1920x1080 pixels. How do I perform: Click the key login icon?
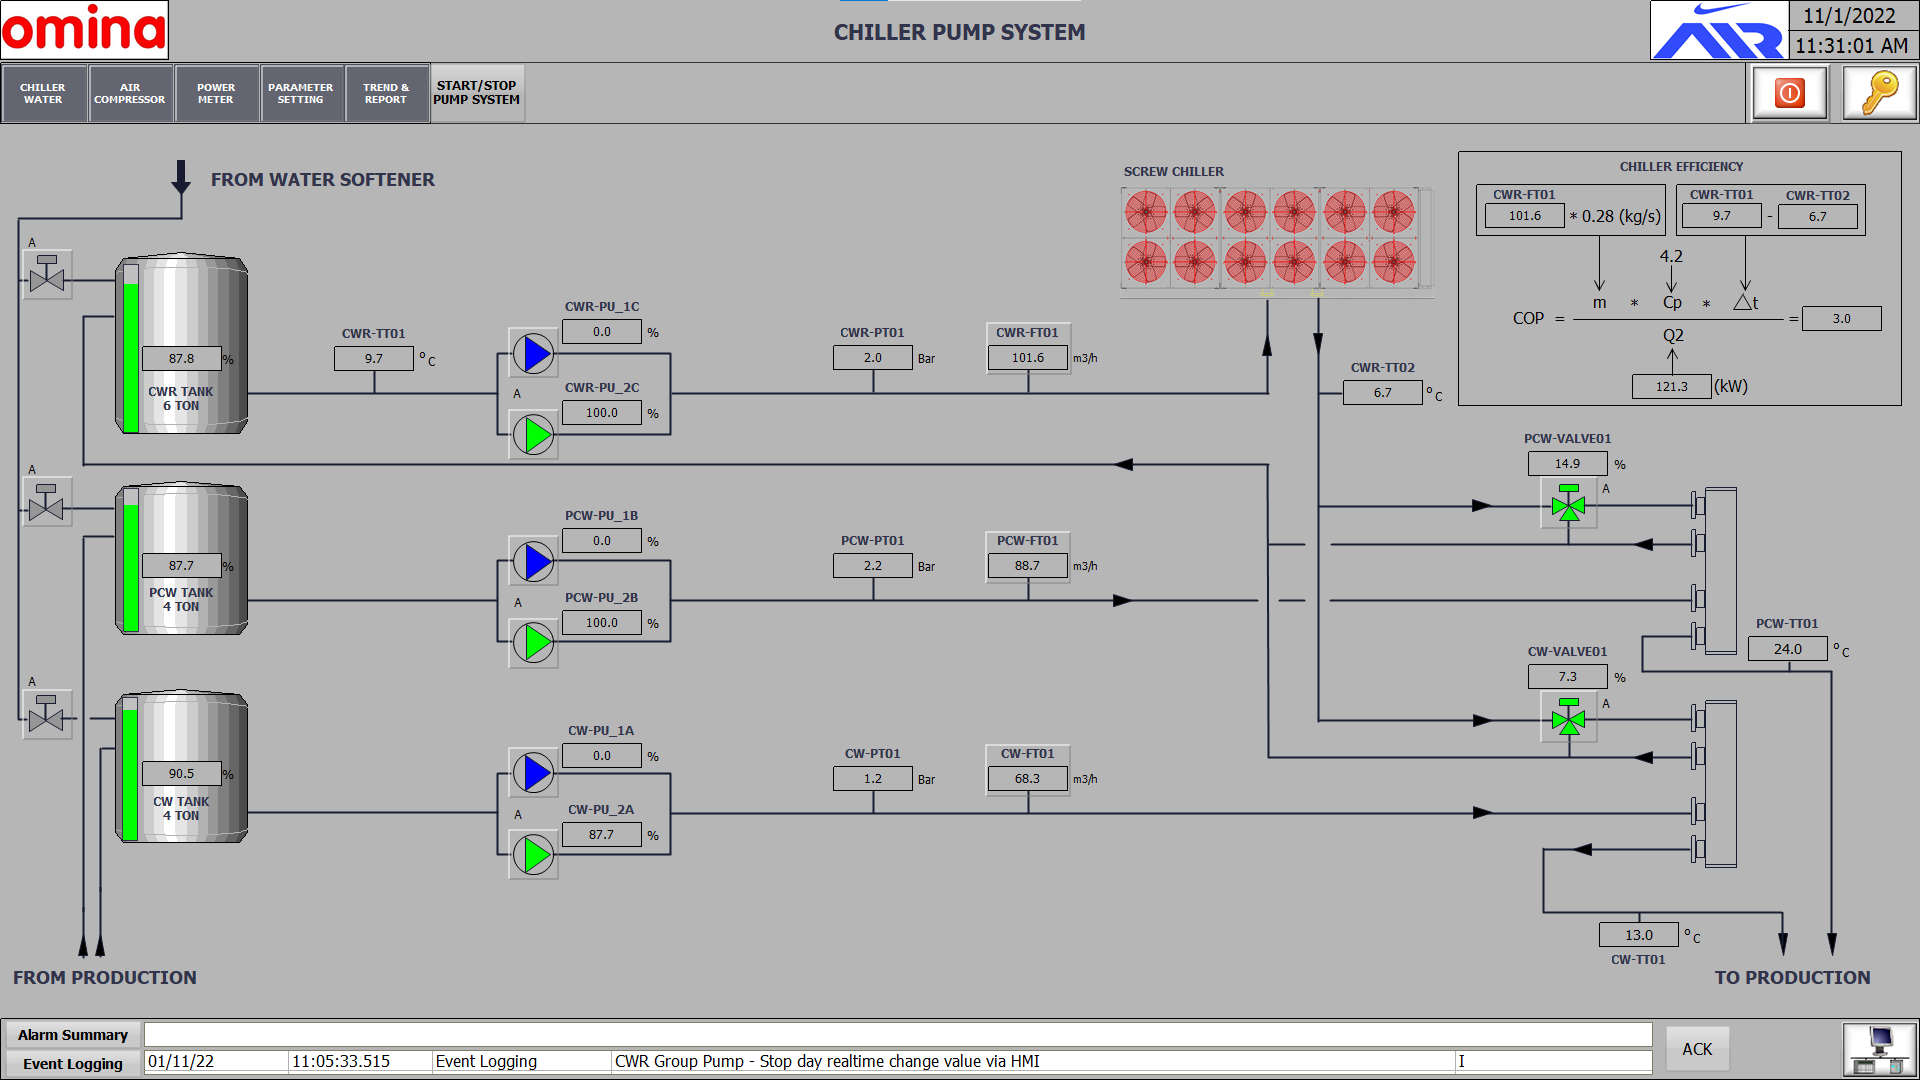point(1880,93)
